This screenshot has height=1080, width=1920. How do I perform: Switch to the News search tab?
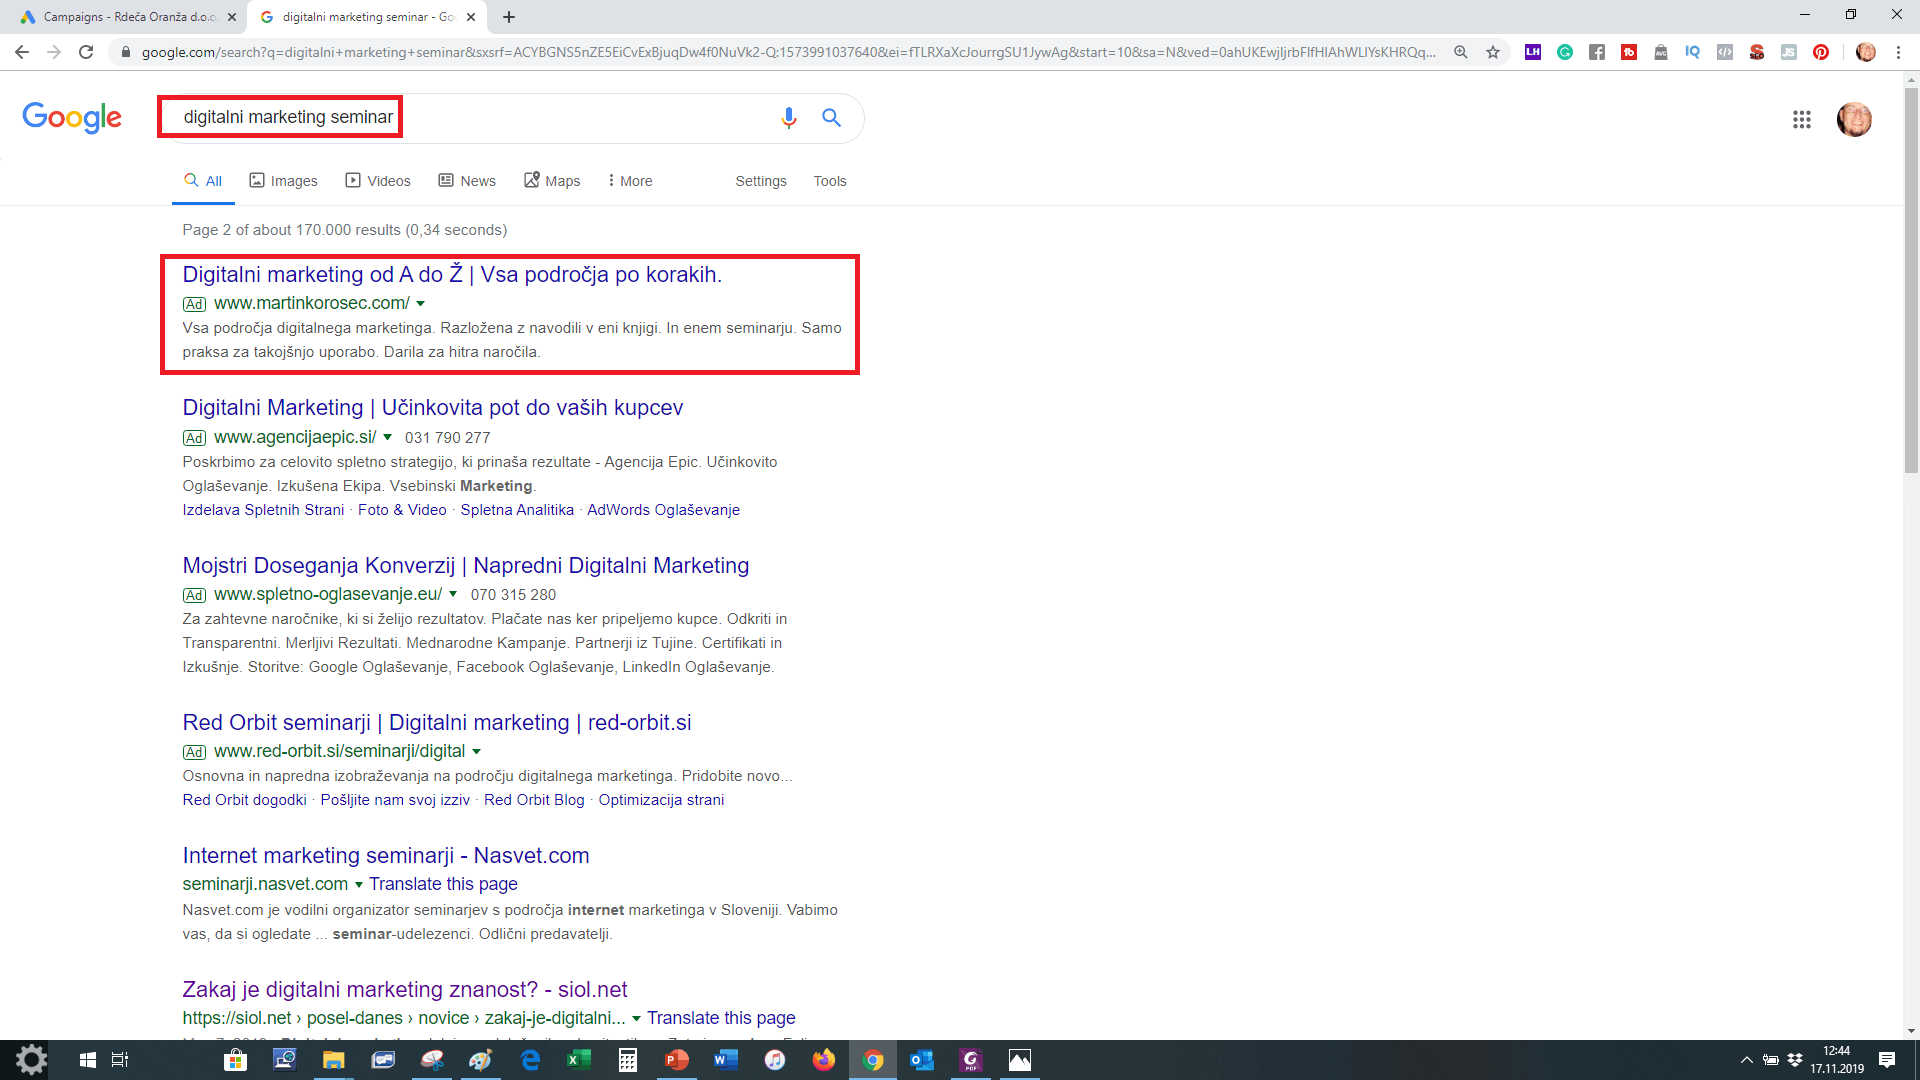(x=467, y=181)
